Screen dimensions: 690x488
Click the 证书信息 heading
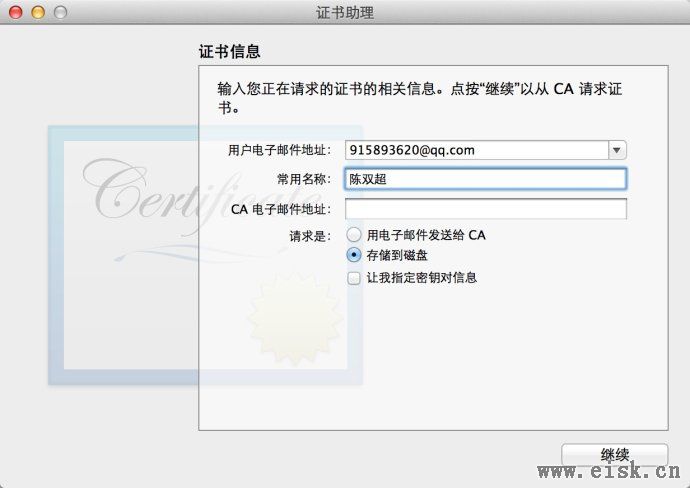[229, 51]
